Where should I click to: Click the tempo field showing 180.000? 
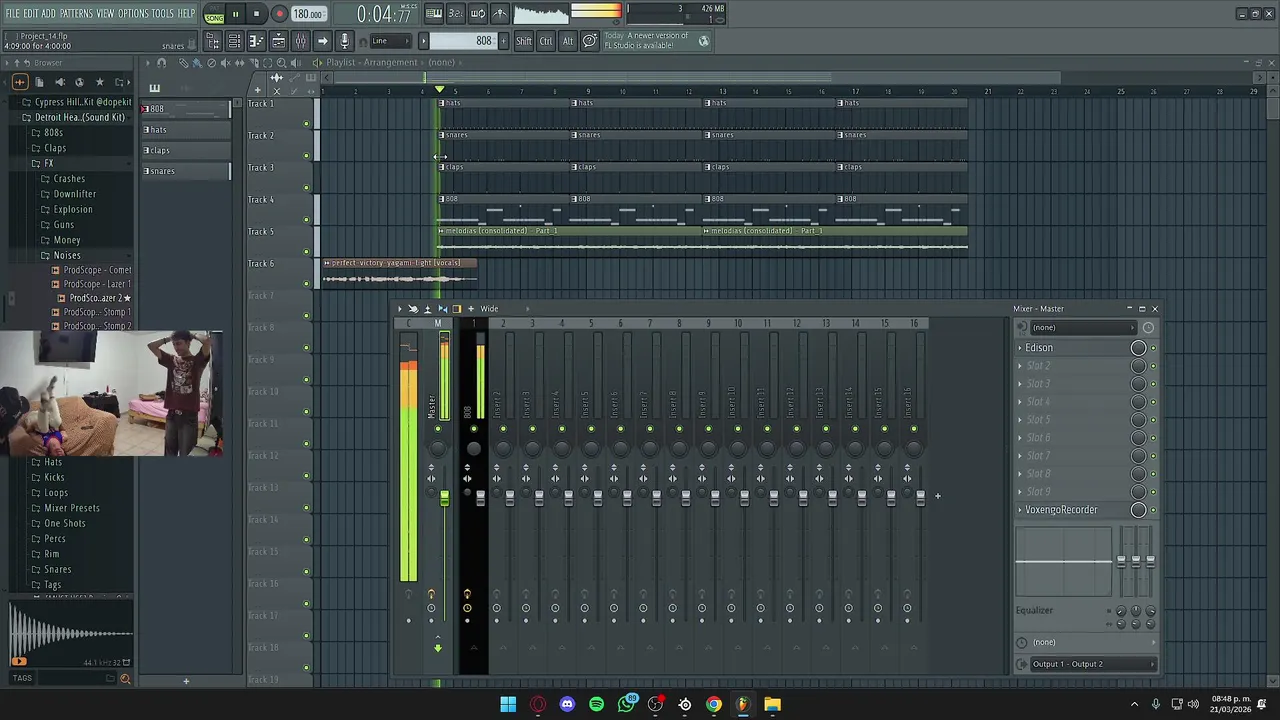(x=308, y=15)
